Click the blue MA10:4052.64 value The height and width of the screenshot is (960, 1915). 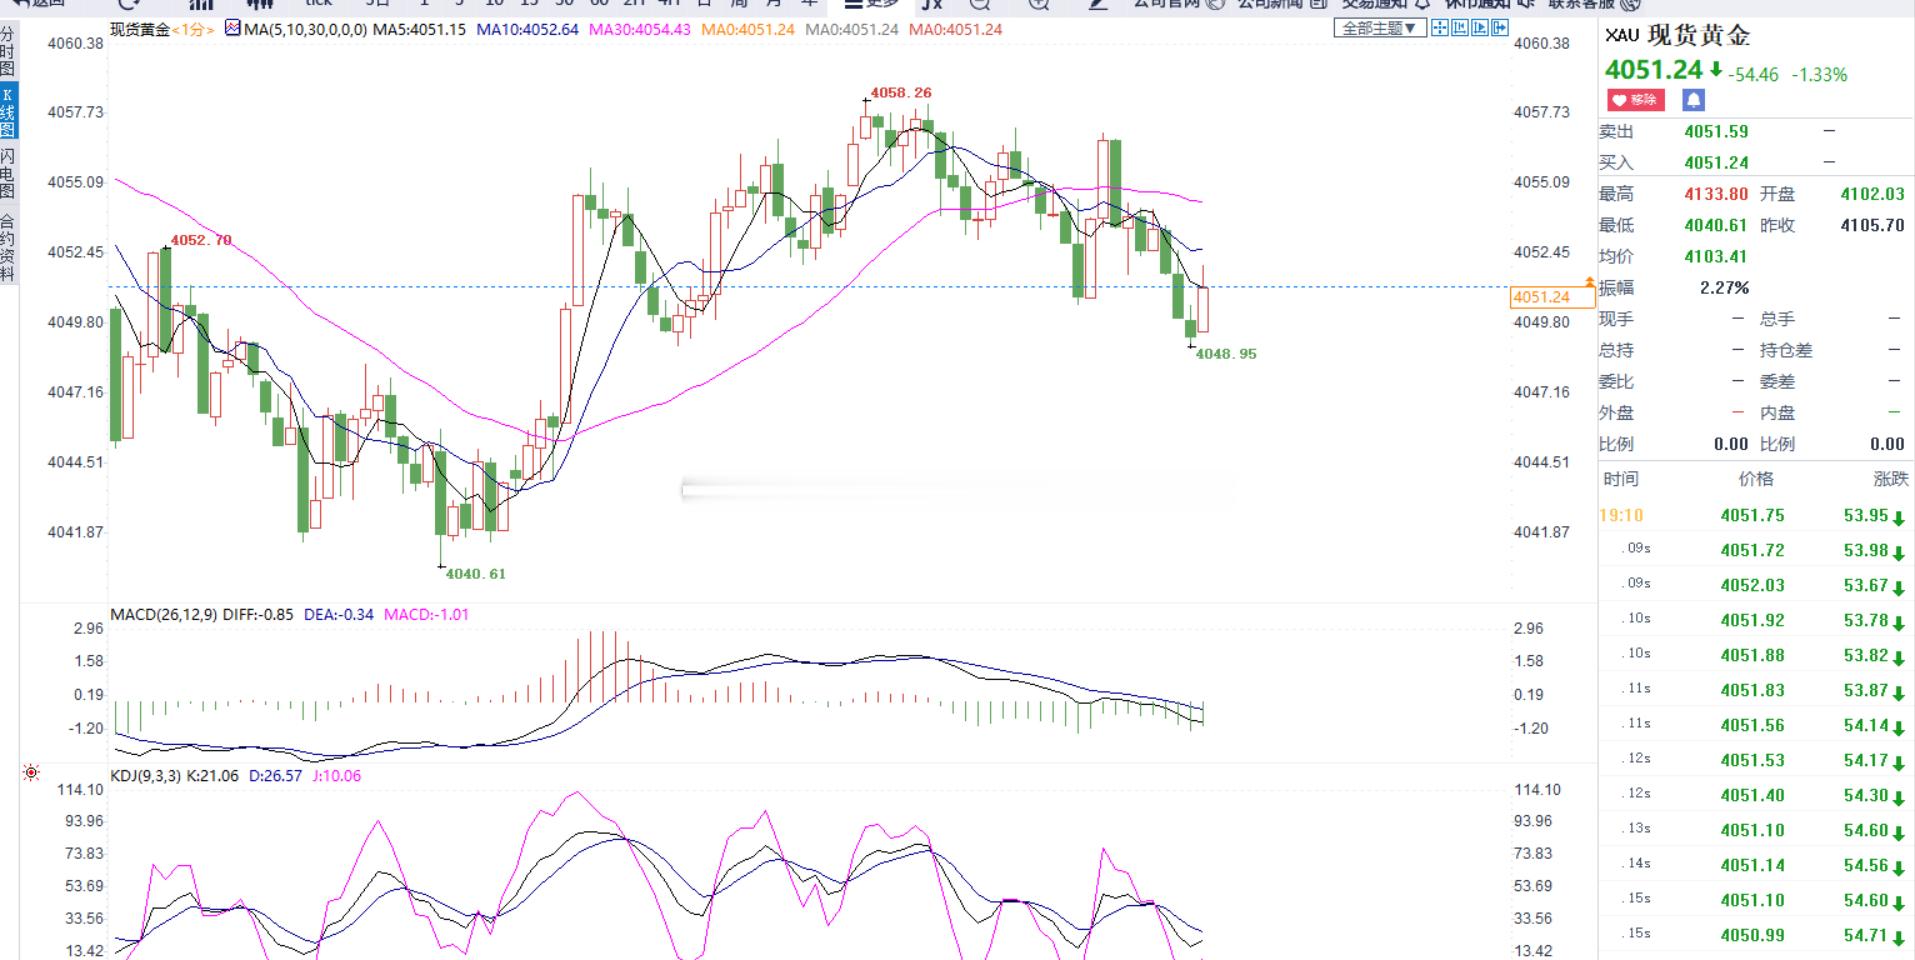[527, 29]
